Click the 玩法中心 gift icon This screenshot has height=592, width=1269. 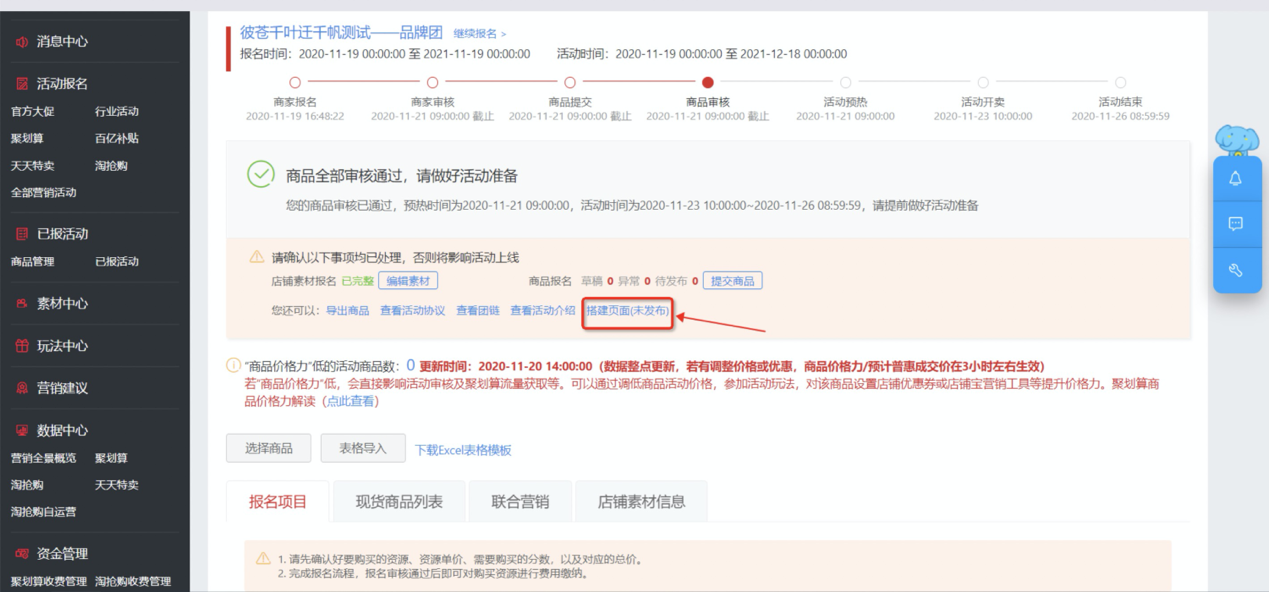click(x=22, y=346)
